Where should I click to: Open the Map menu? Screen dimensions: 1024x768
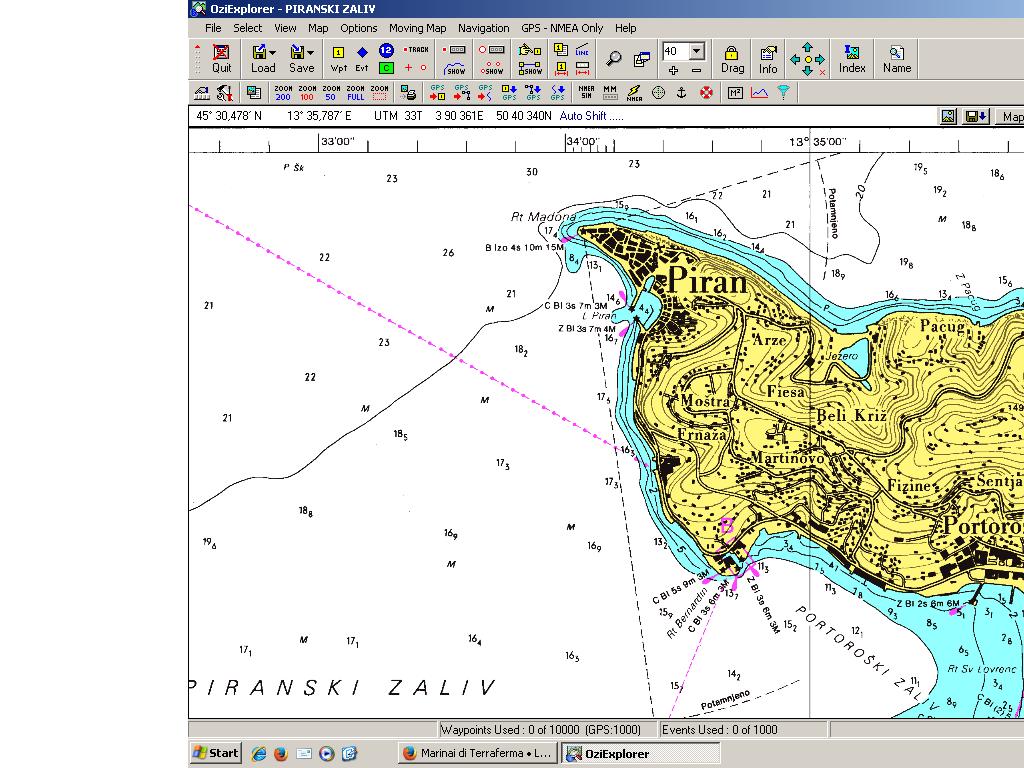tap(318, 28)
